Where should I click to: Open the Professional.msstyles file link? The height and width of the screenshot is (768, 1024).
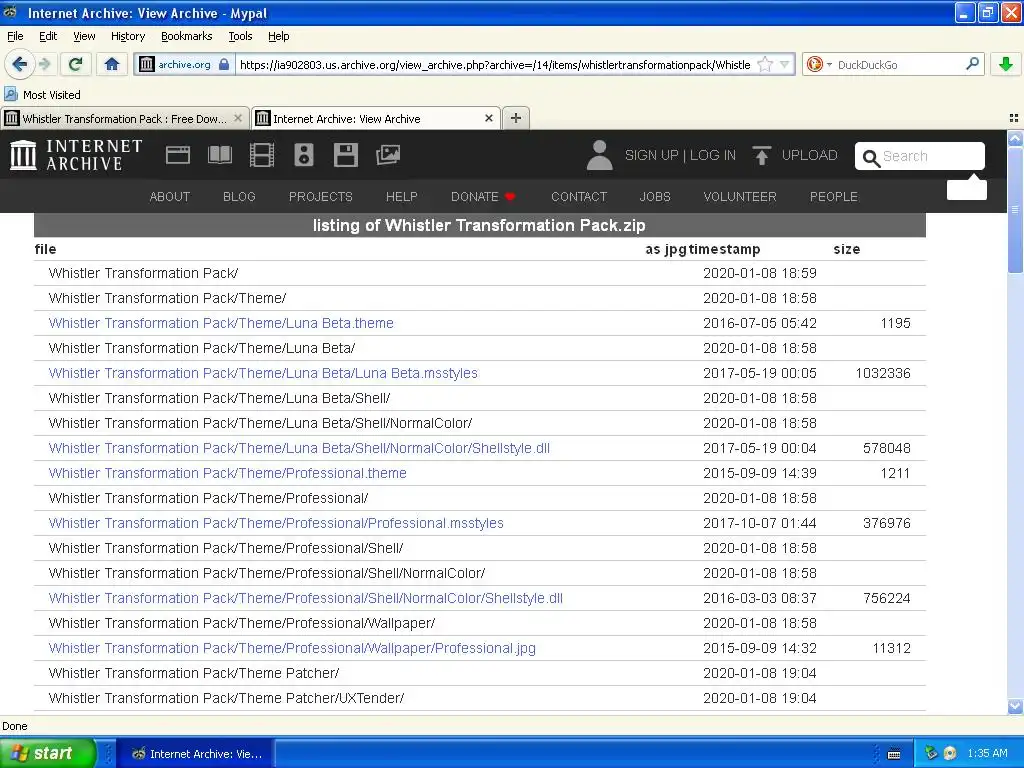(x=276, y=523)
